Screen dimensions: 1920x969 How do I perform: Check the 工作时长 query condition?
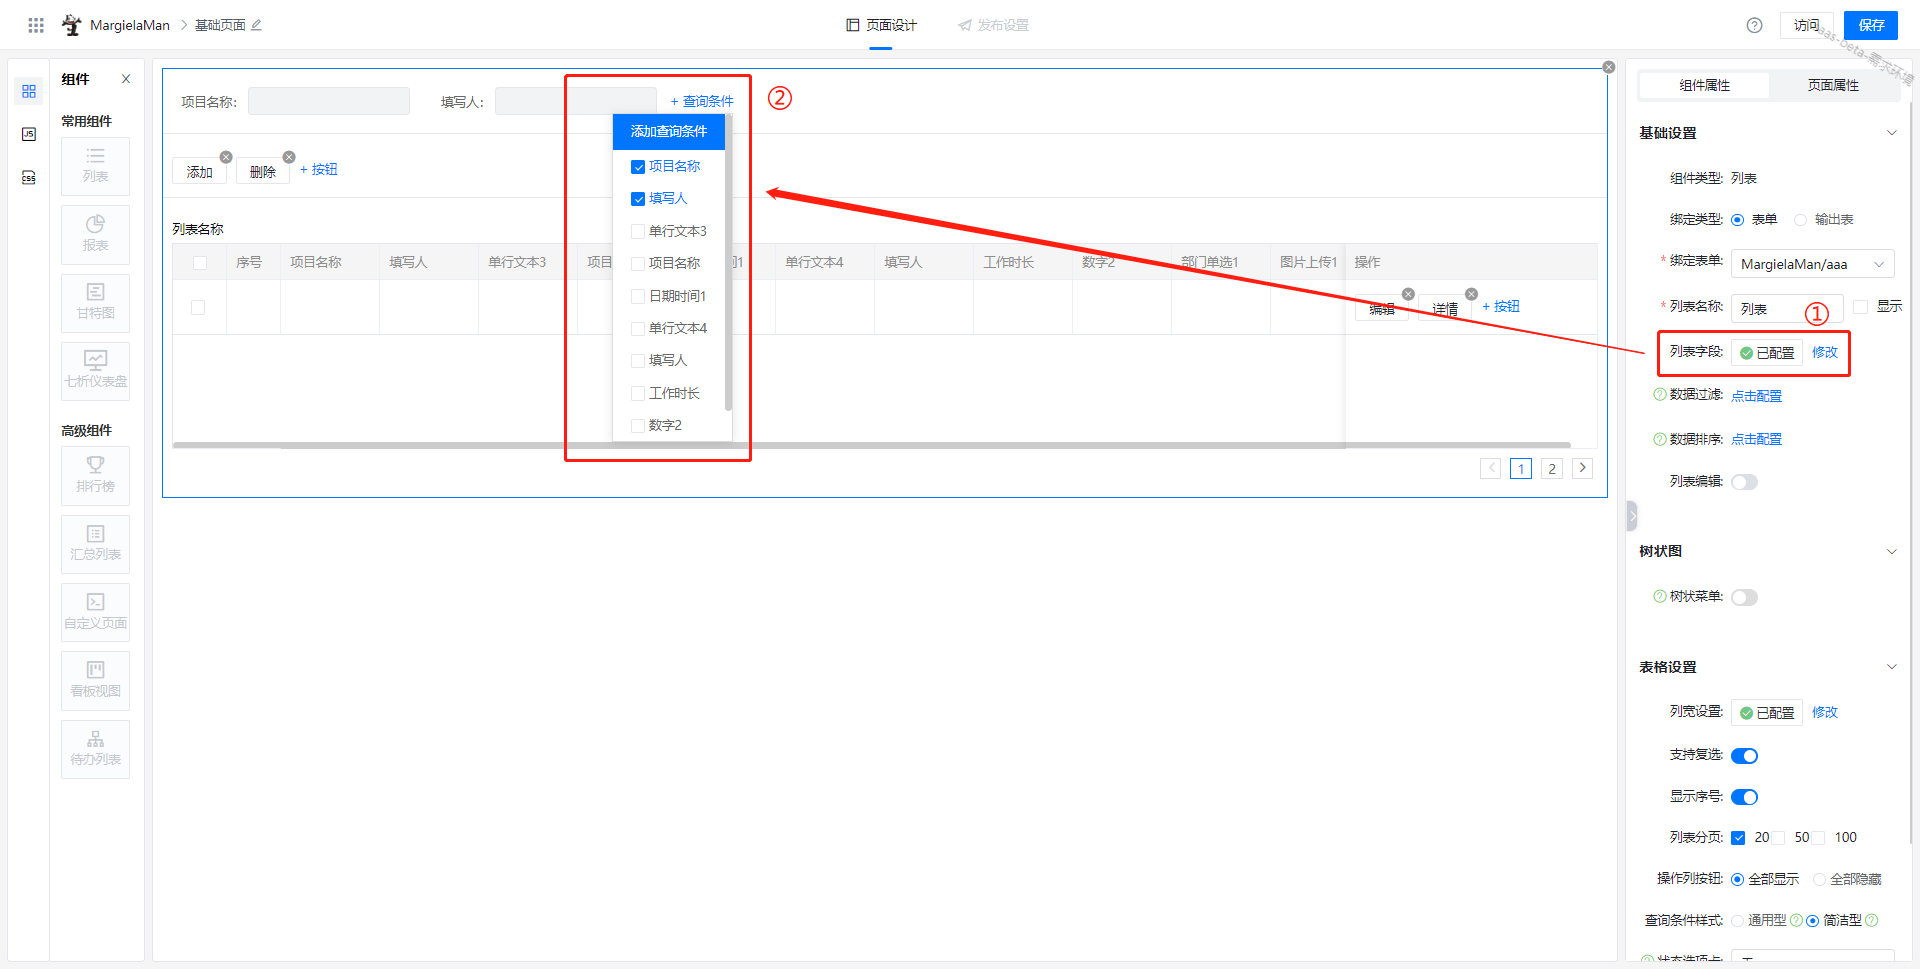click(x=638, y=393)
